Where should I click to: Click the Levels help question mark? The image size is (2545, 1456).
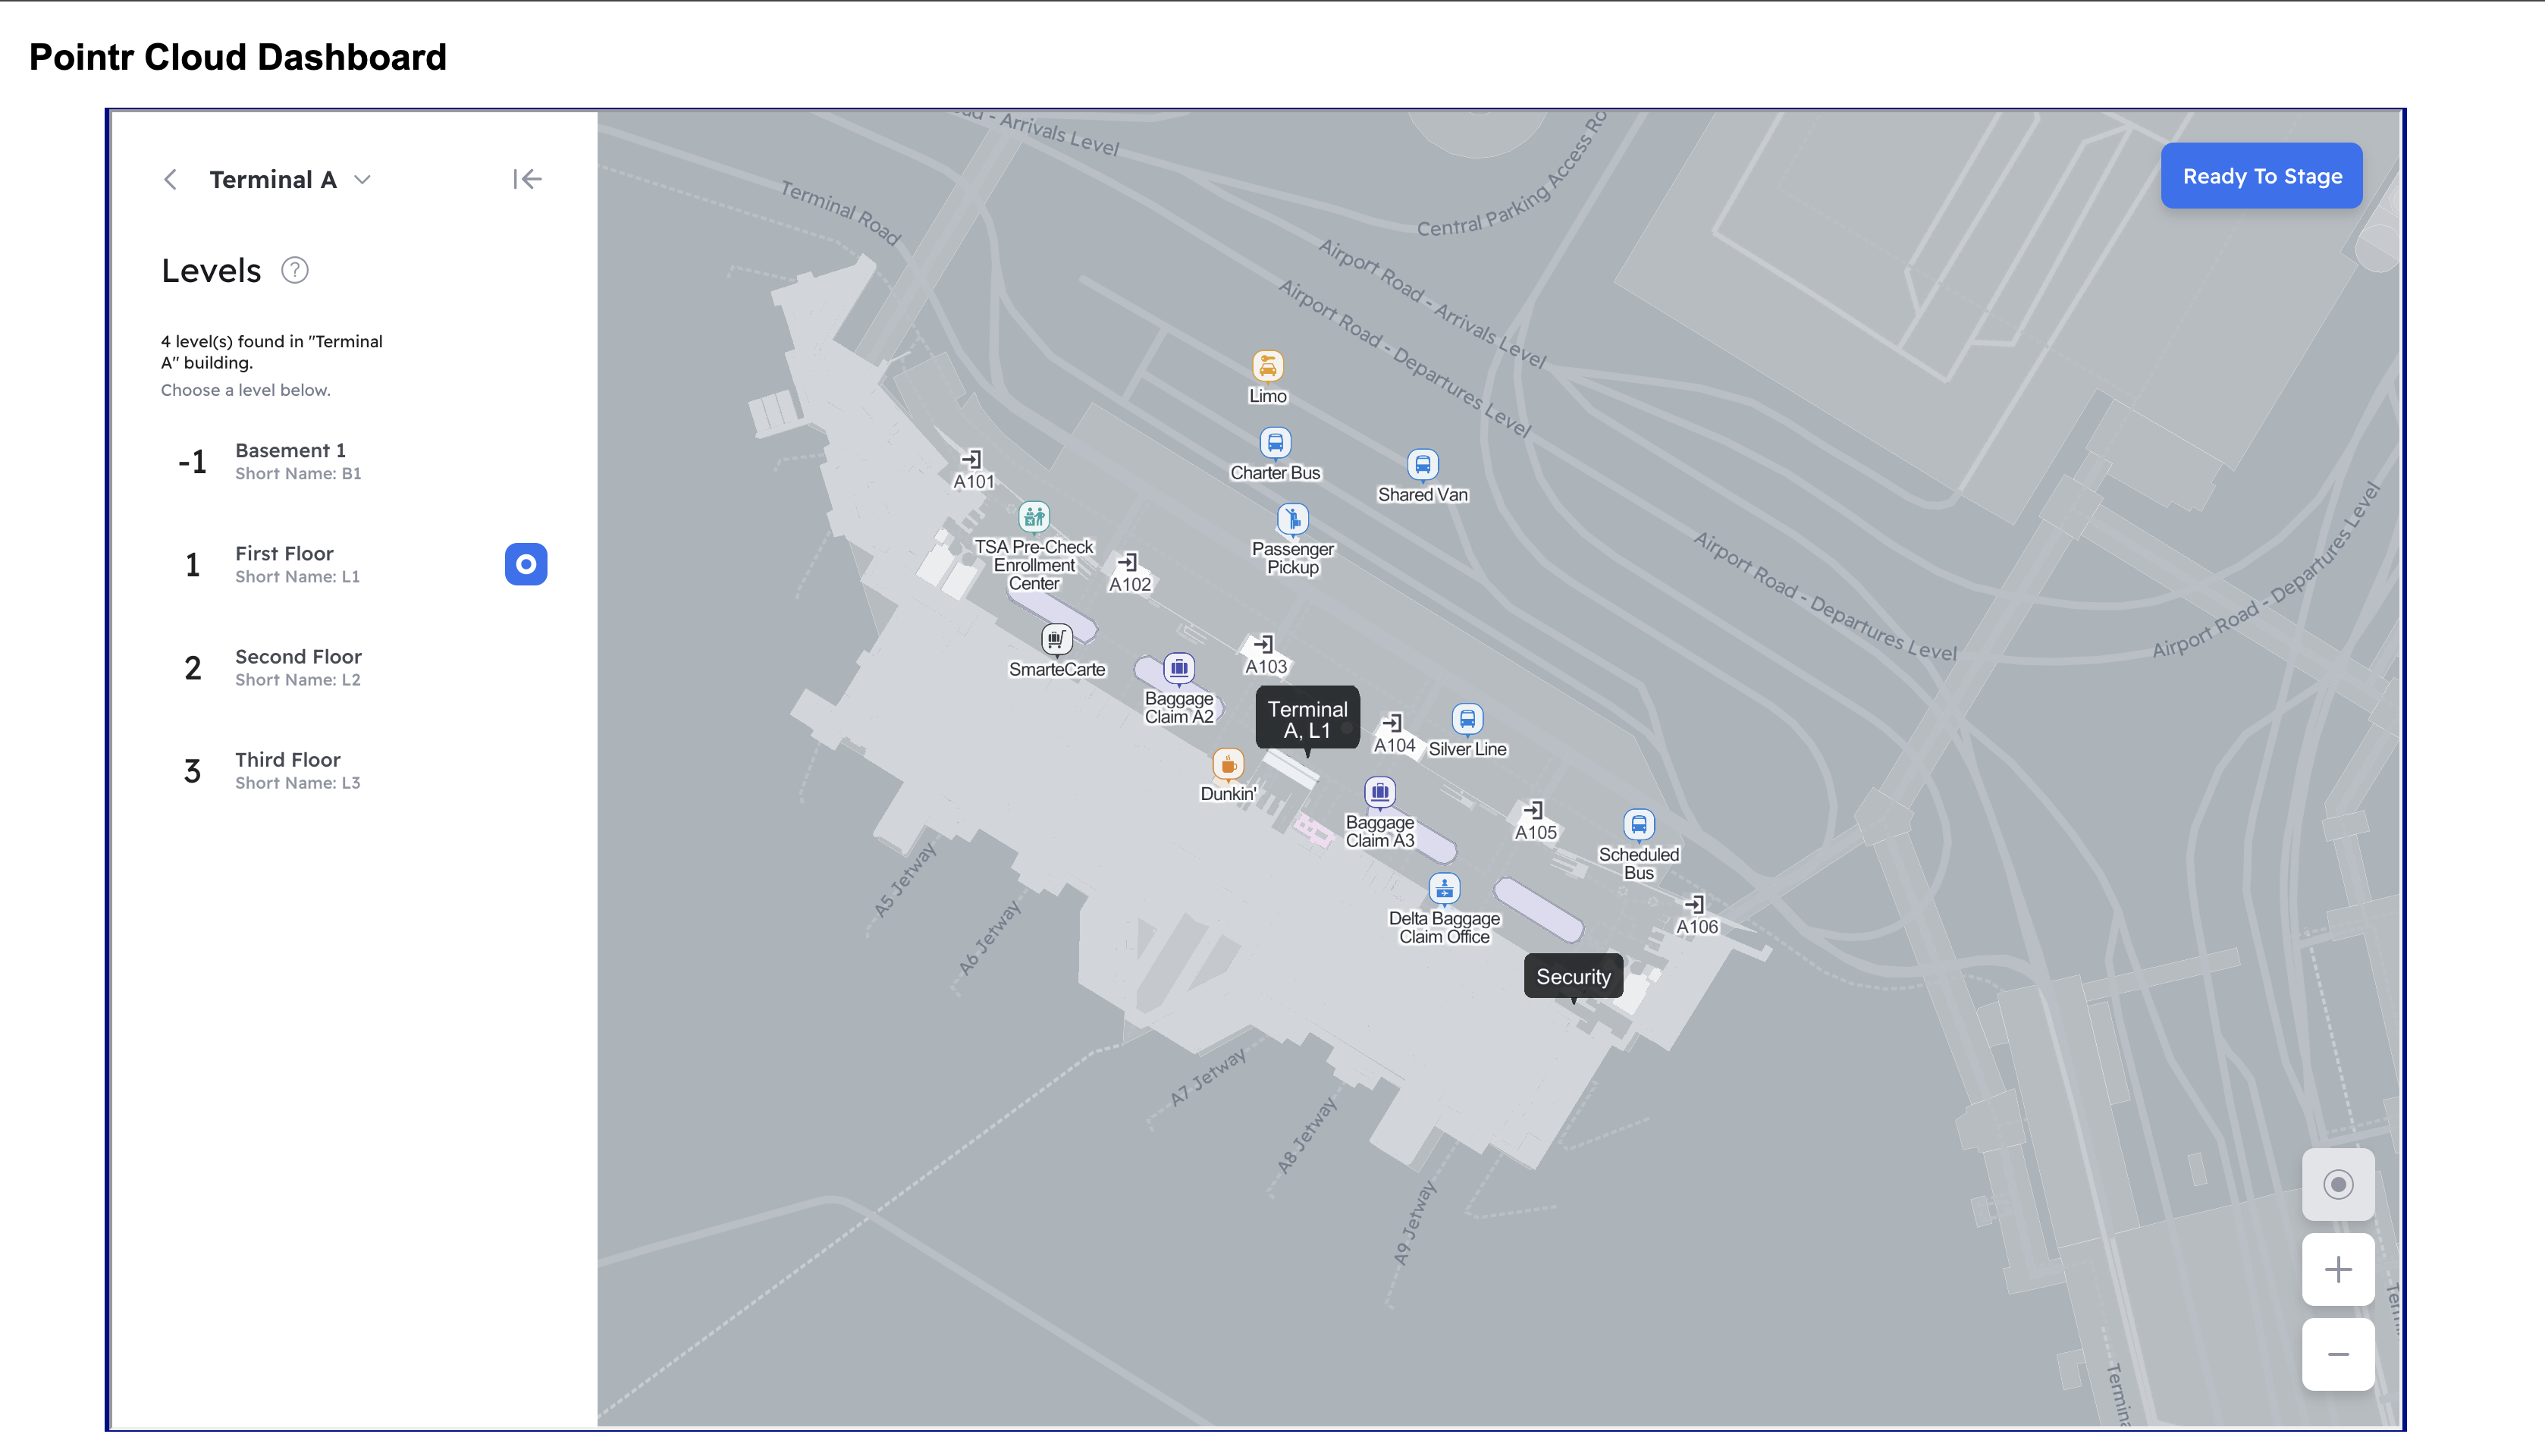click(293, 271)
